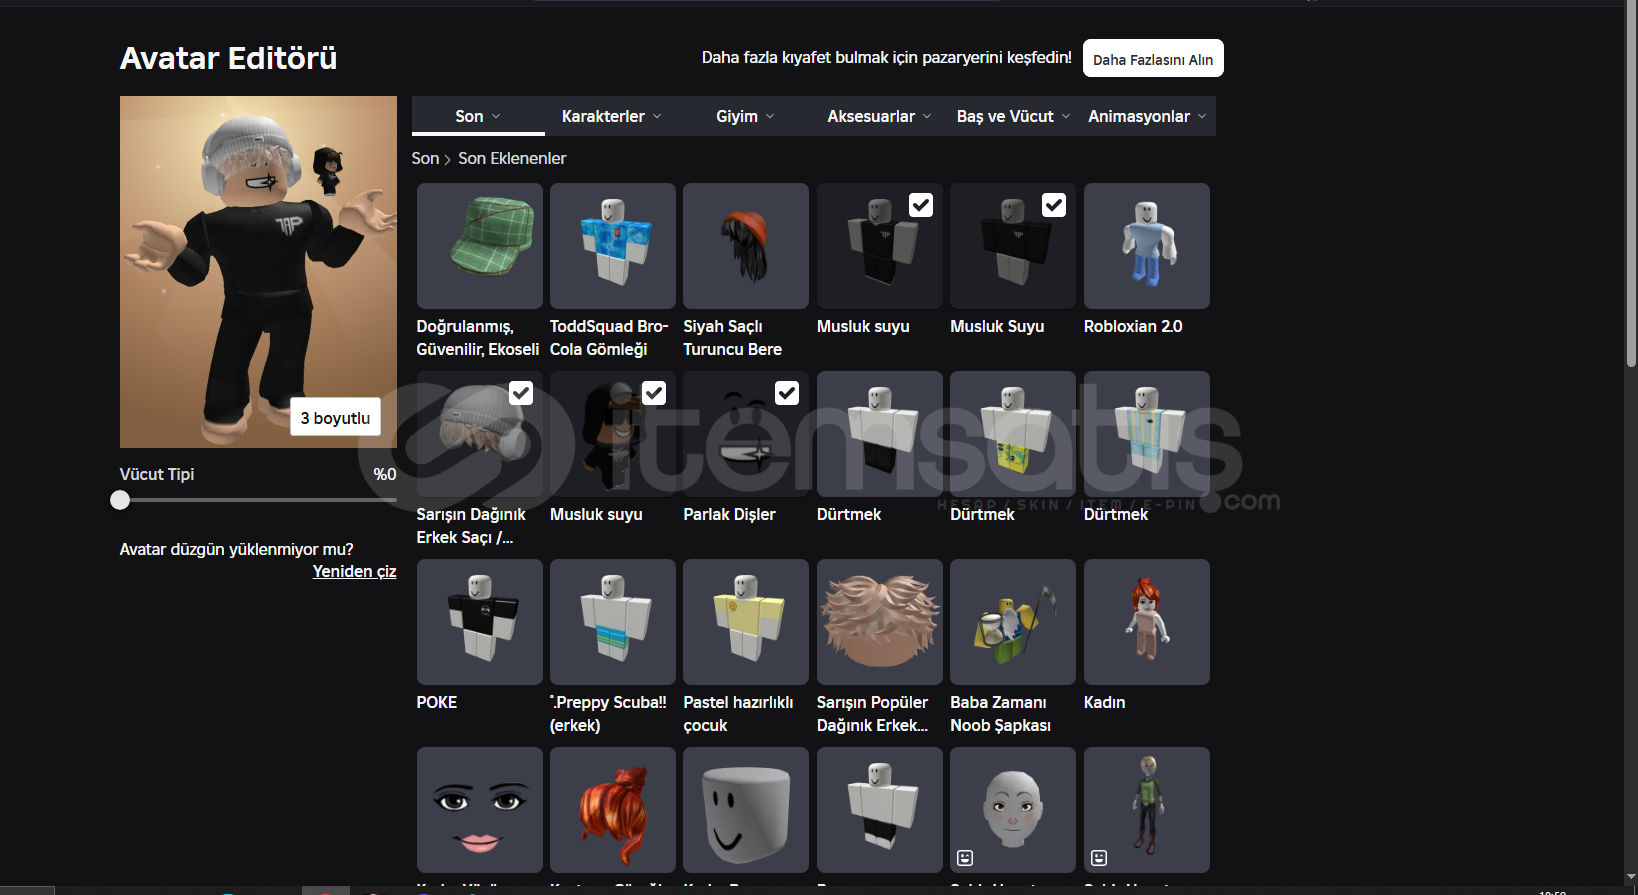Click the Avatar Editörü heading
This screenshot has width=1638, height=895.
228,58
